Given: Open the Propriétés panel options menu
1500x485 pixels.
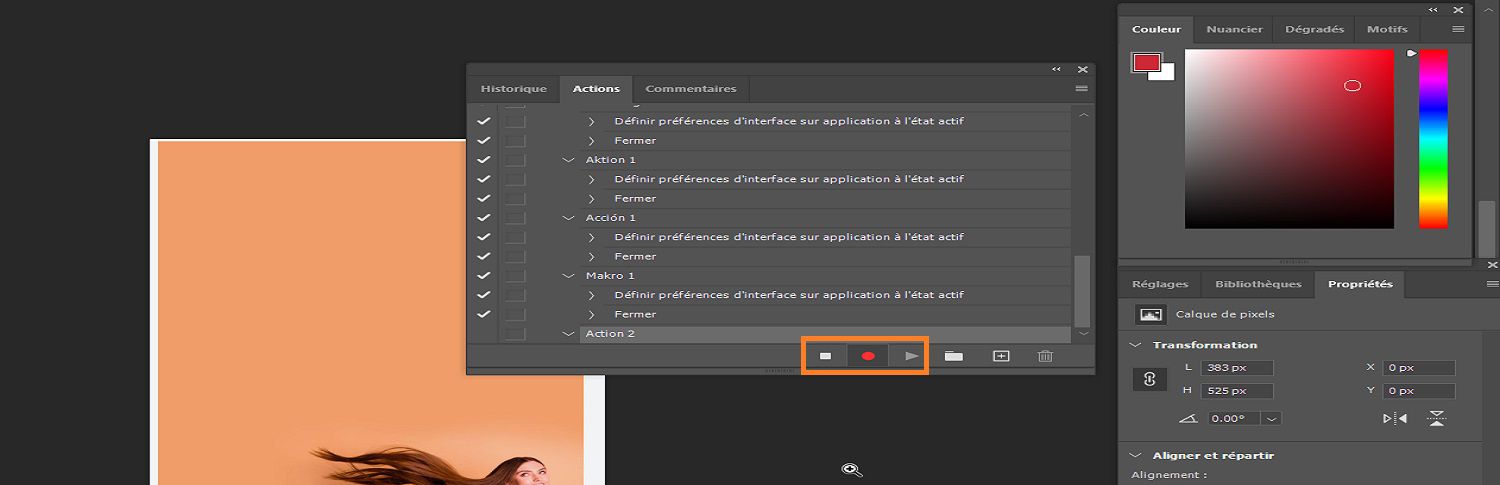Looking at the screenshot, I should coord(1492,284).
